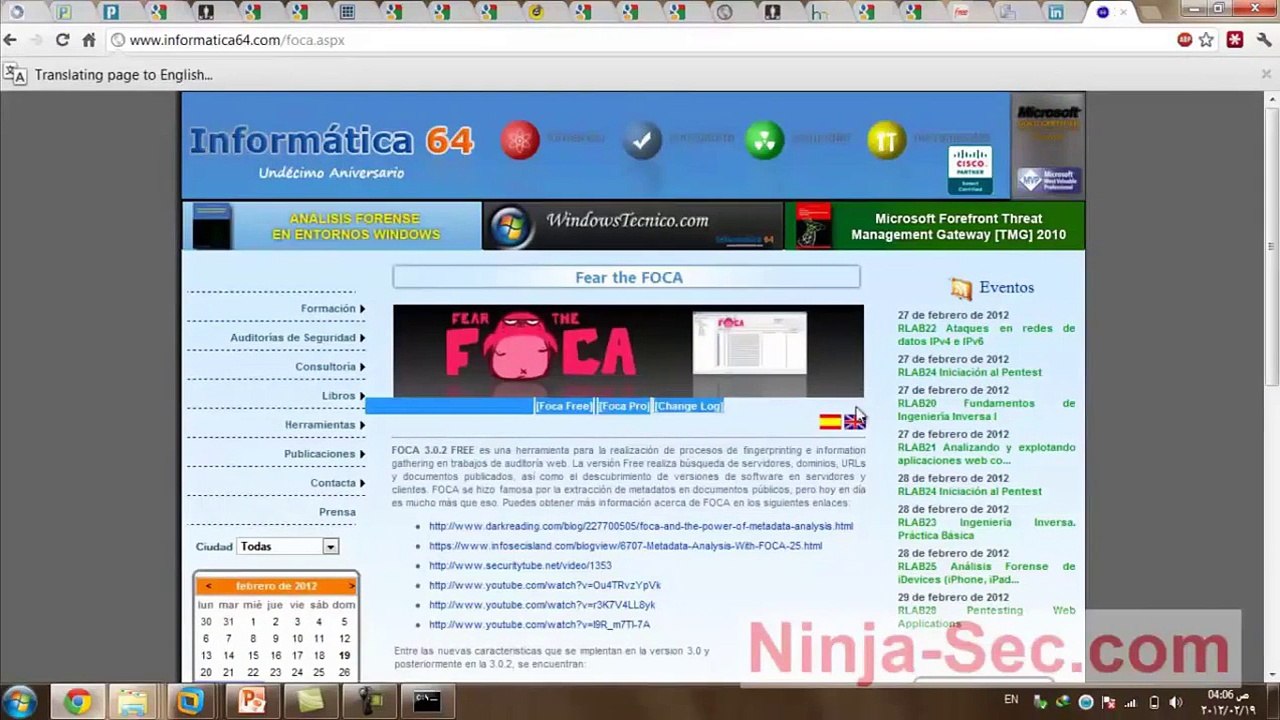Click the volume icon in system tray
The image size is (1280, 720).
(x=1175, y=702)
